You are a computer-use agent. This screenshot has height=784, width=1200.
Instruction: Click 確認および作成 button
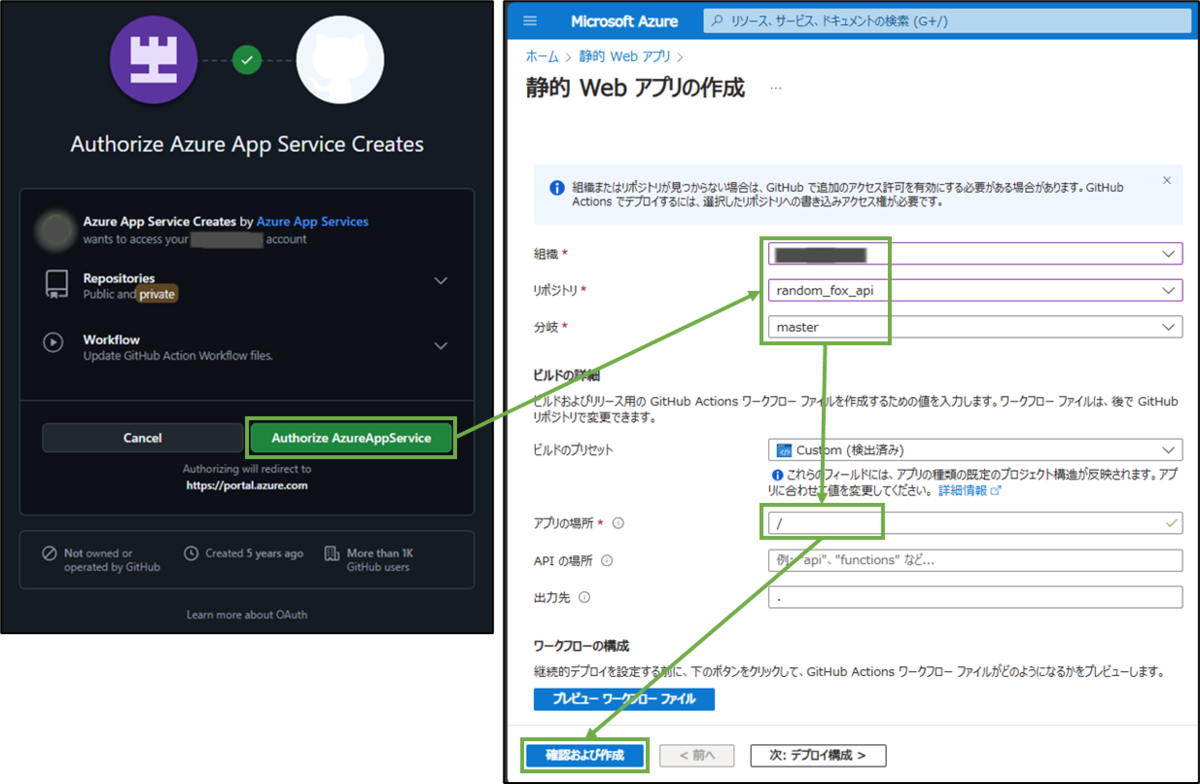pyautogui.click(x=585, y=755)
